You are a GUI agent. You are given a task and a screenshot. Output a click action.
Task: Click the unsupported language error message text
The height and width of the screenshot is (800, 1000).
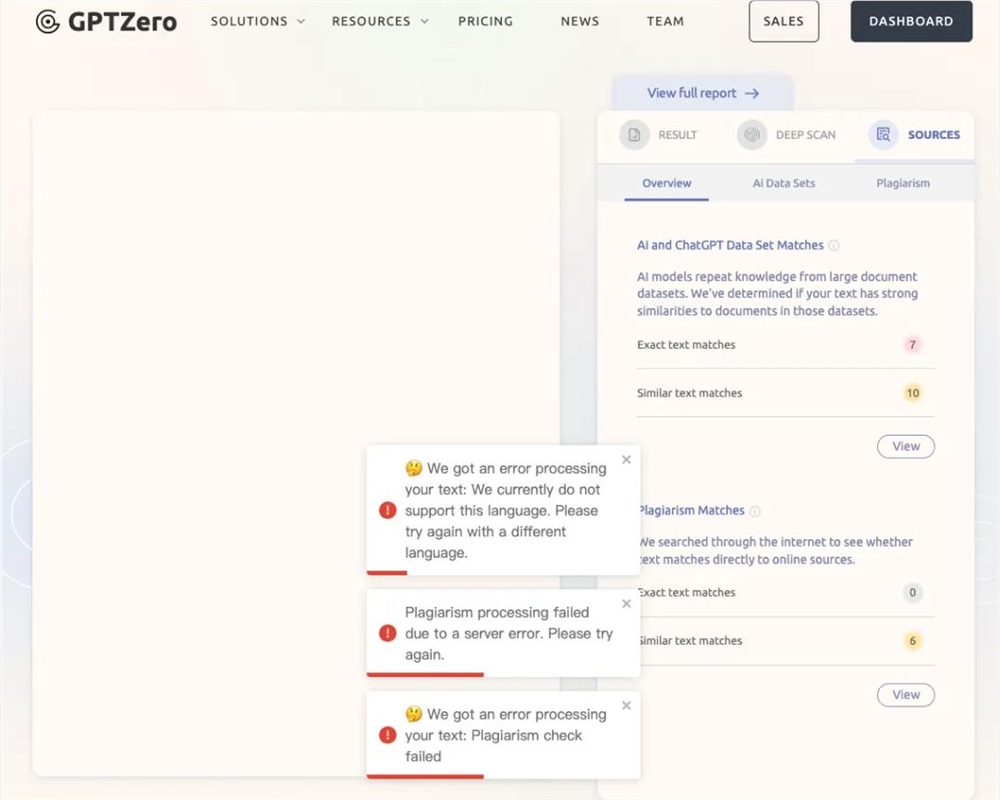click(506, 510)
